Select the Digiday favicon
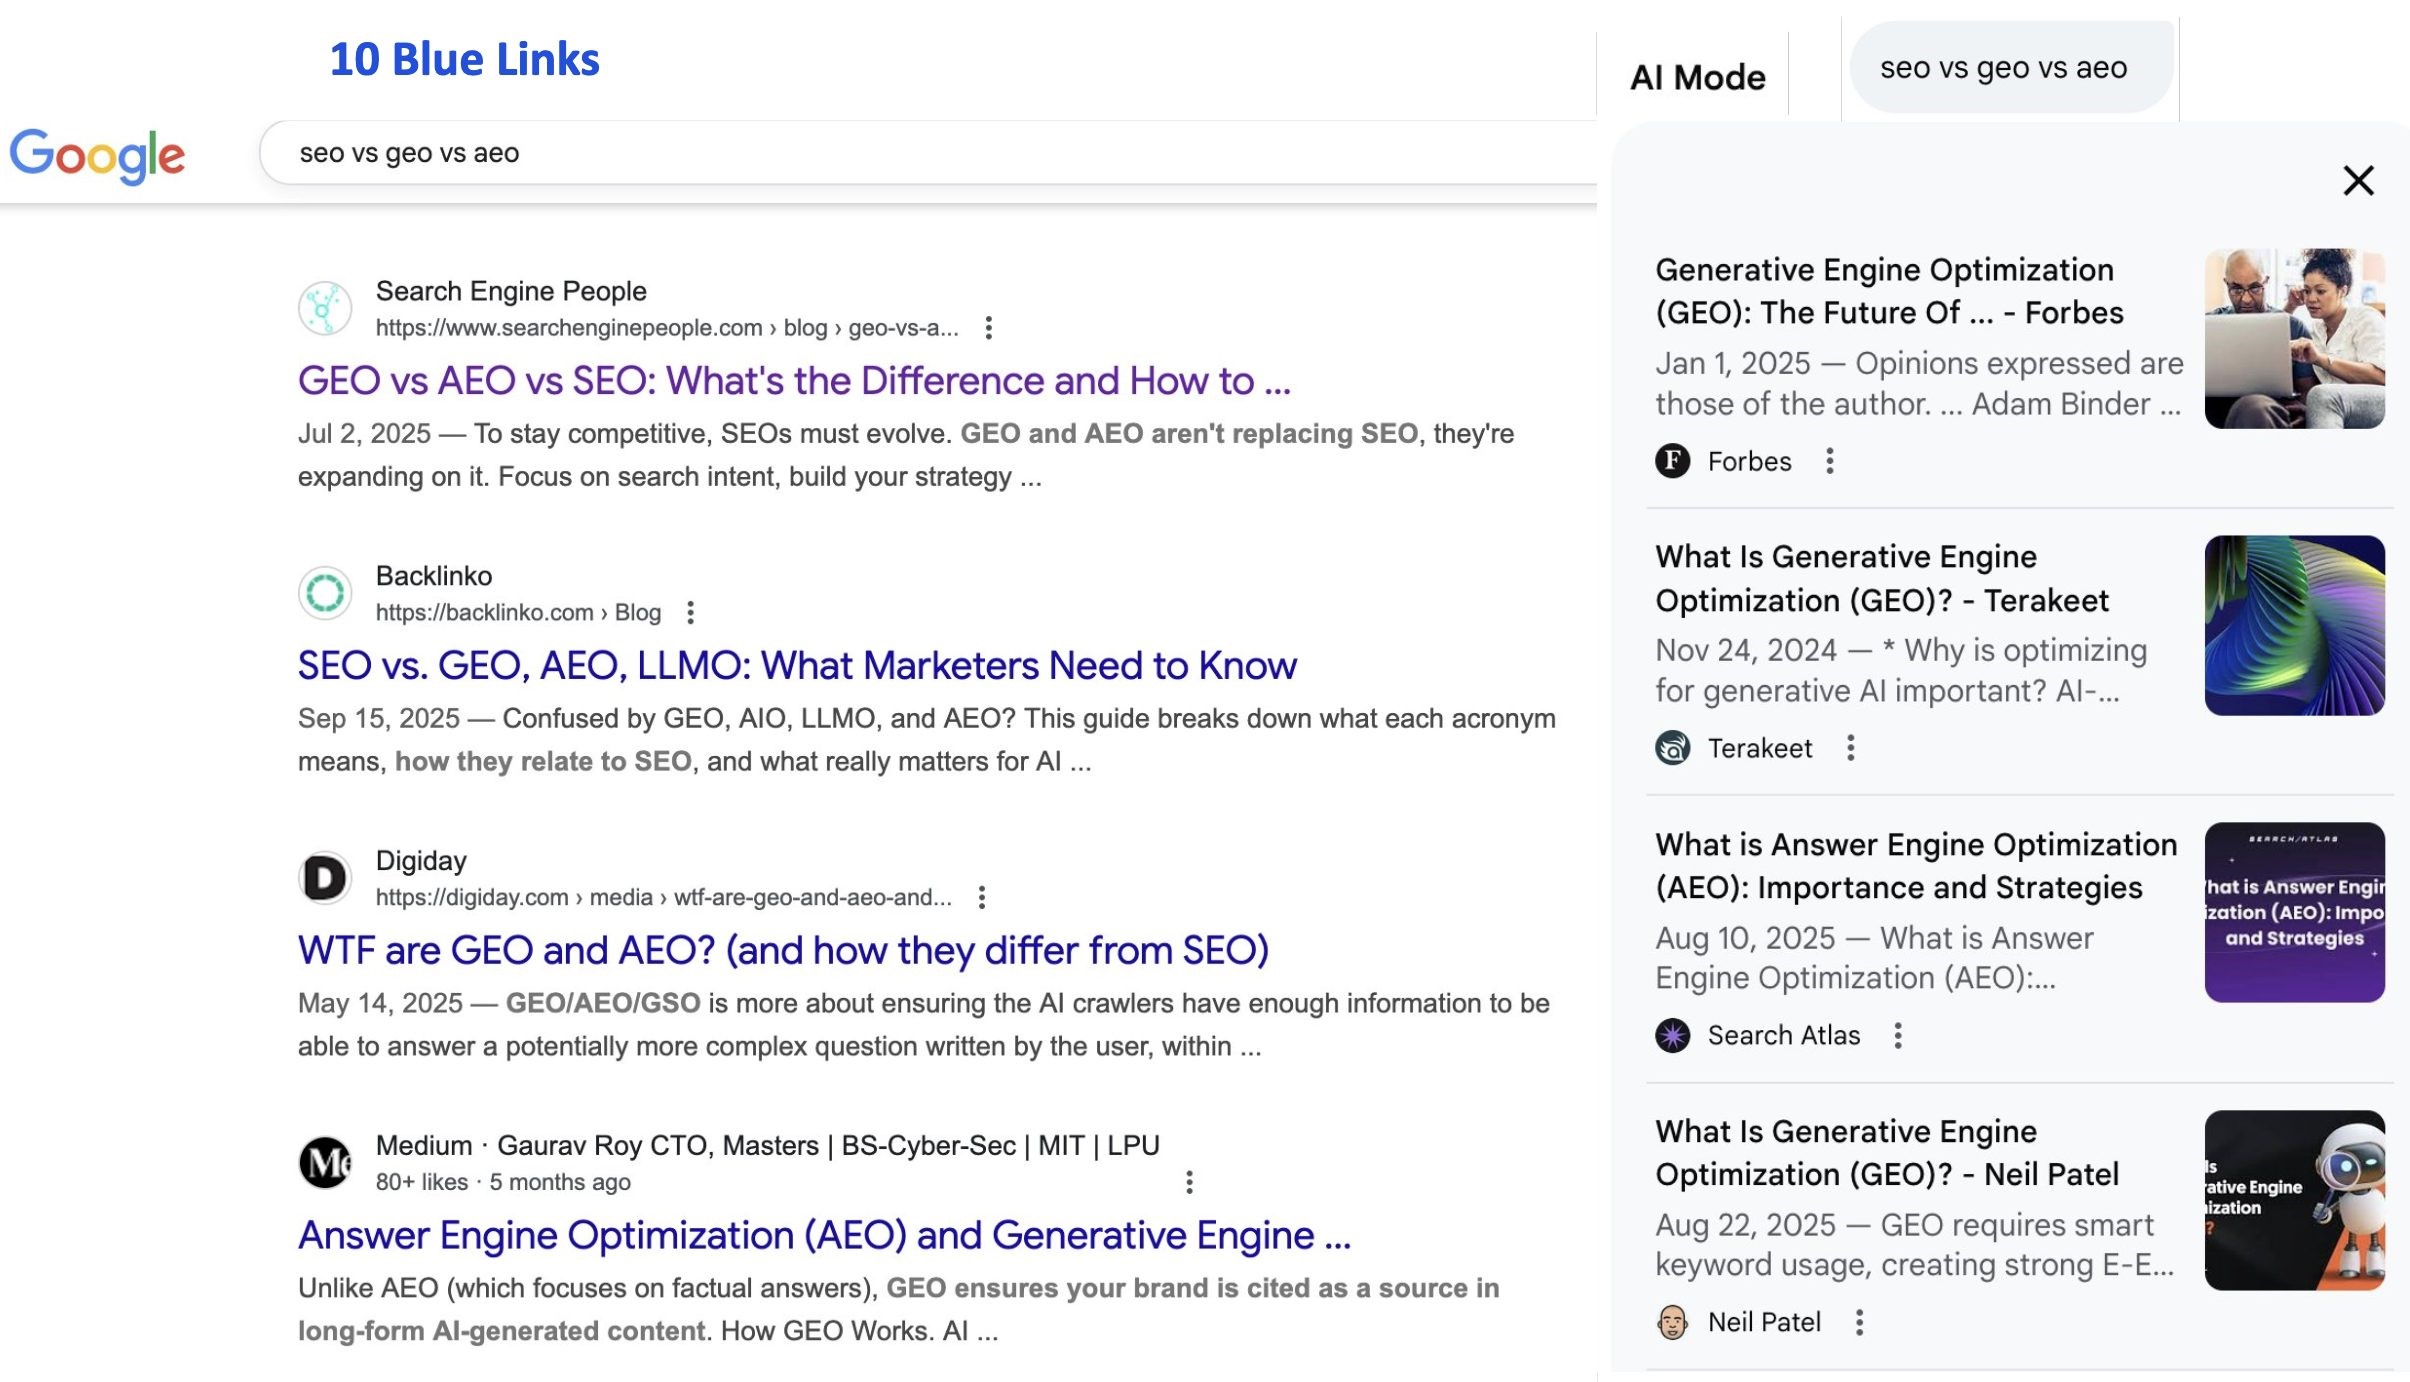Screen dimensions: 2410x1382 pyautogui.click(x=325, y=877)
